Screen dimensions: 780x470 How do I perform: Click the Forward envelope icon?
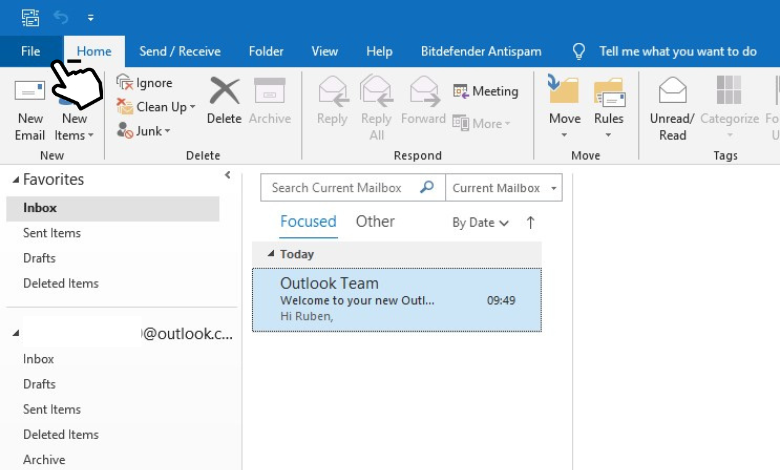(x=424, y=91)
